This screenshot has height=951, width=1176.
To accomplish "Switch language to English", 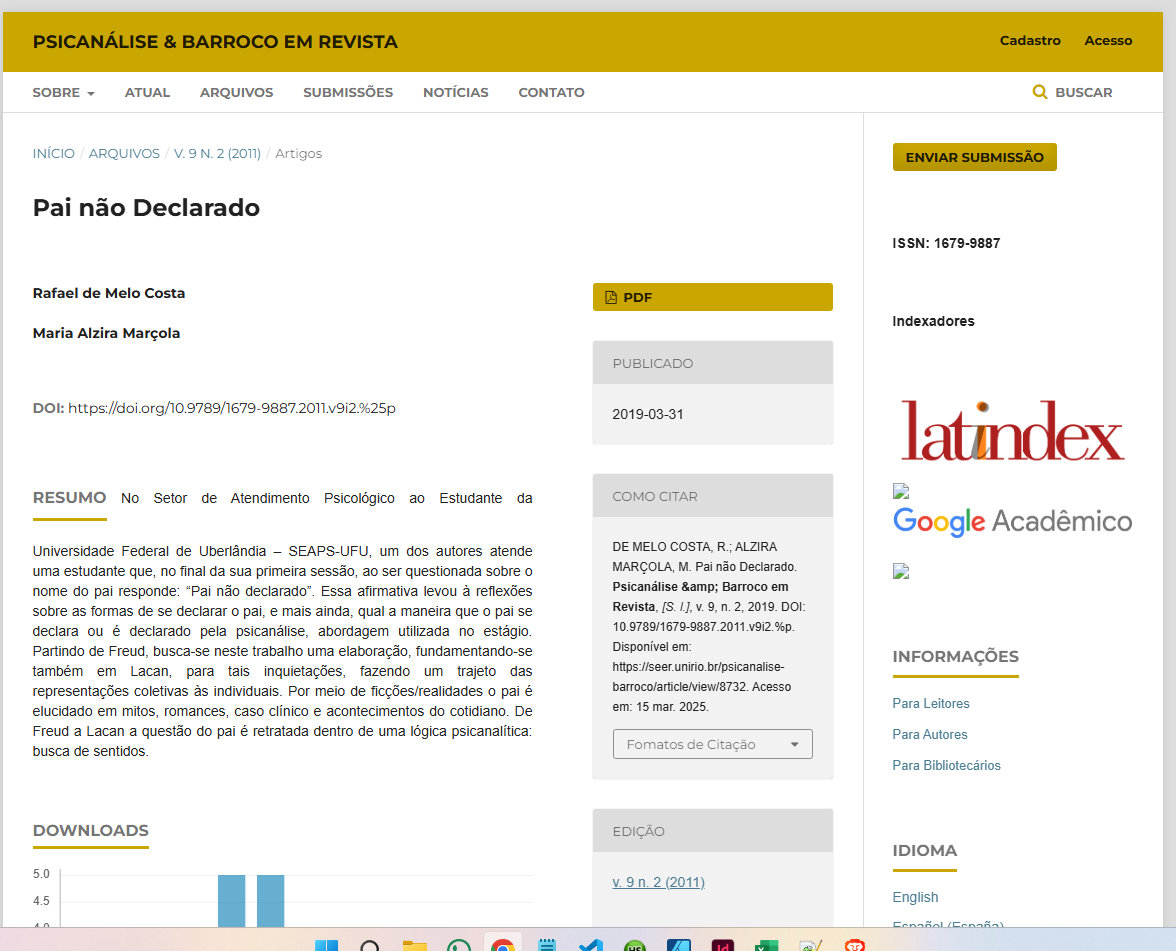I will click(x=915, y=897).
